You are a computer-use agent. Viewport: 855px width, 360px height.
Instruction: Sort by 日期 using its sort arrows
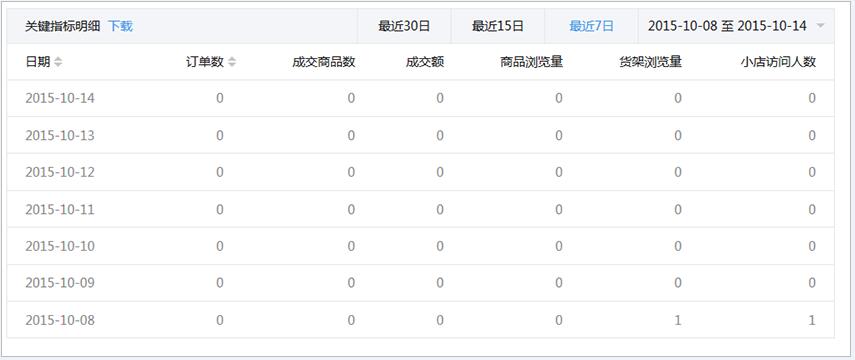click(58, 62)
